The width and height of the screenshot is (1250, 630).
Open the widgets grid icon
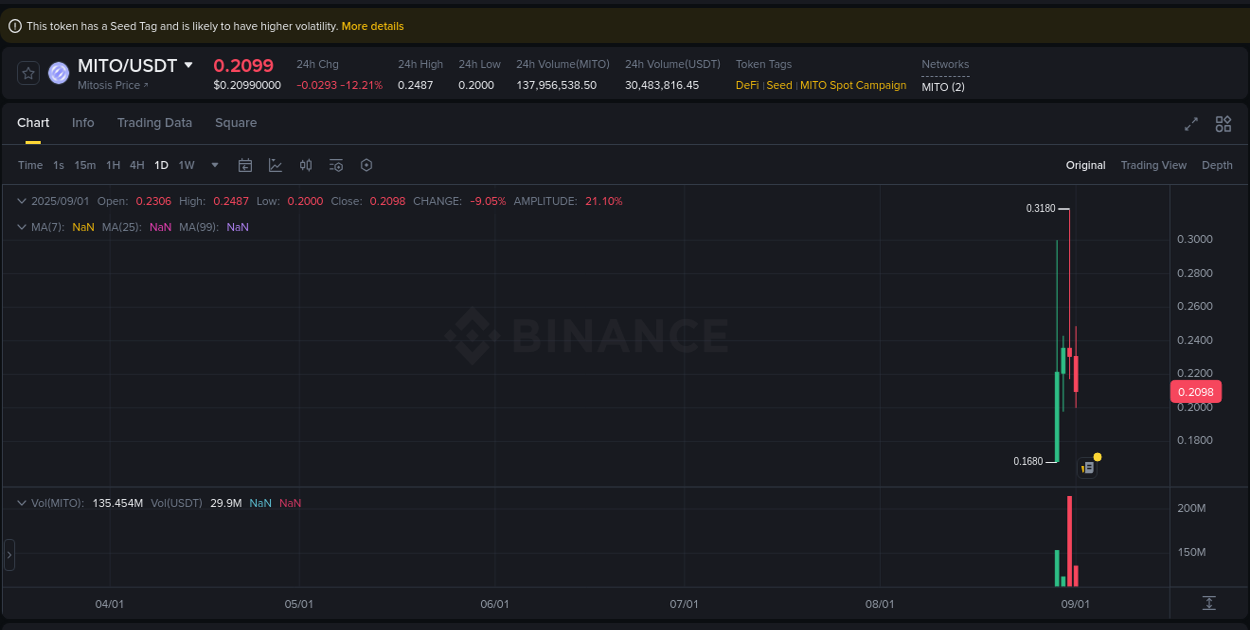coord(1223,124)
